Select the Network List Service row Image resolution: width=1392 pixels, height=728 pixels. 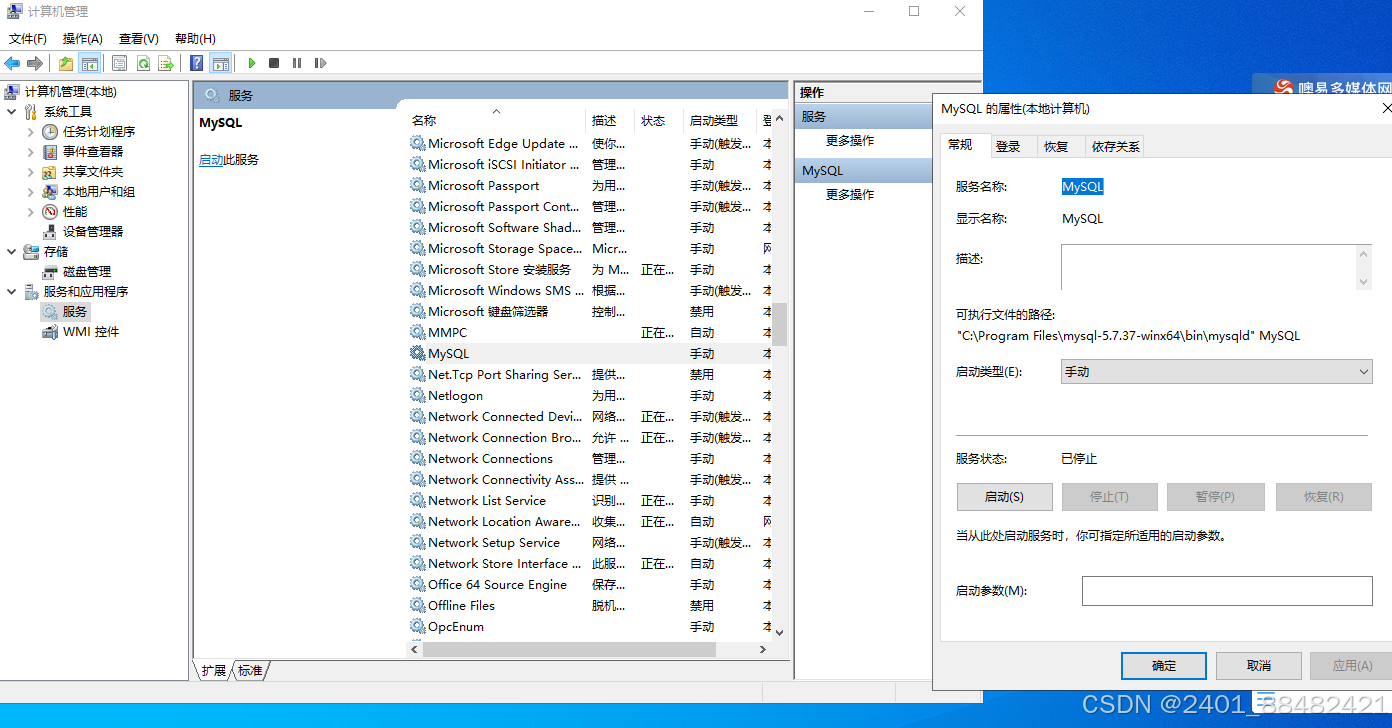click(589, 501)
